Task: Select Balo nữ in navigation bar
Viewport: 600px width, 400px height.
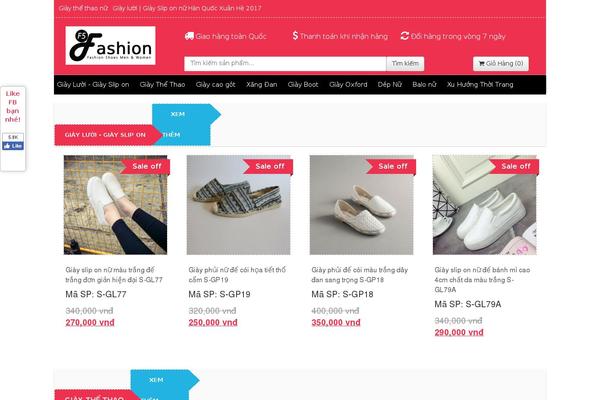Action: pyautogui.click(x=424, y=85)
